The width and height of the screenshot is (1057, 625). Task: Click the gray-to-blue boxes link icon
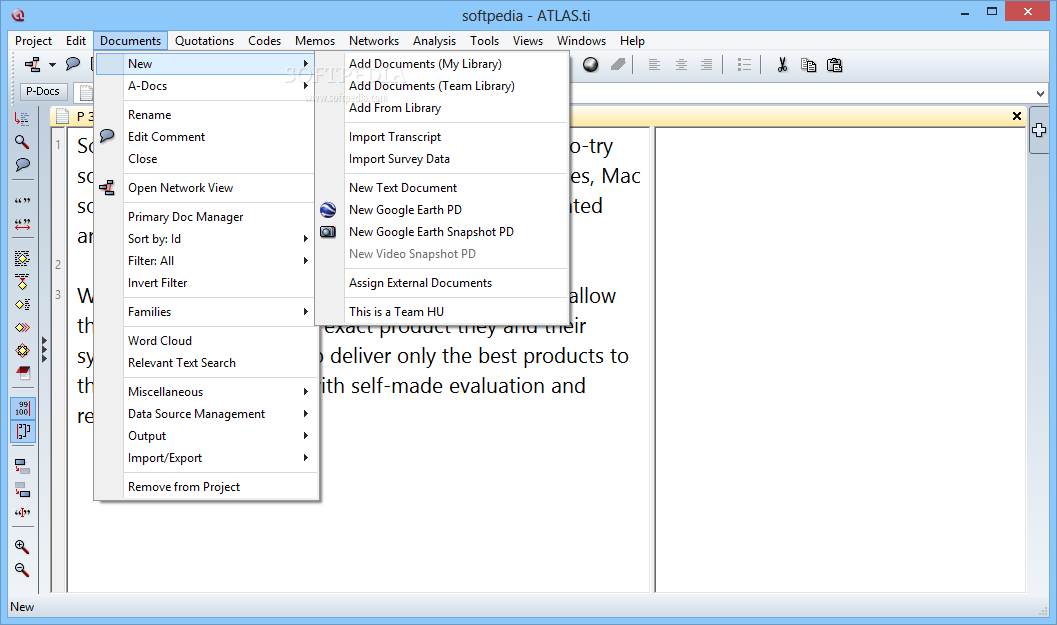(22, 489)
